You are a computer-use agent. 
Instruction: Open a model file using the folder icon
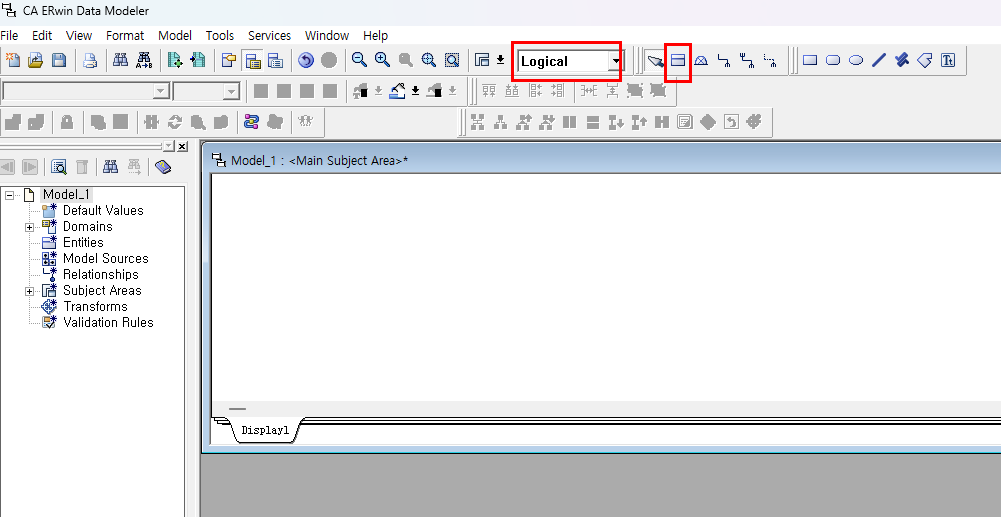[36, 61]
